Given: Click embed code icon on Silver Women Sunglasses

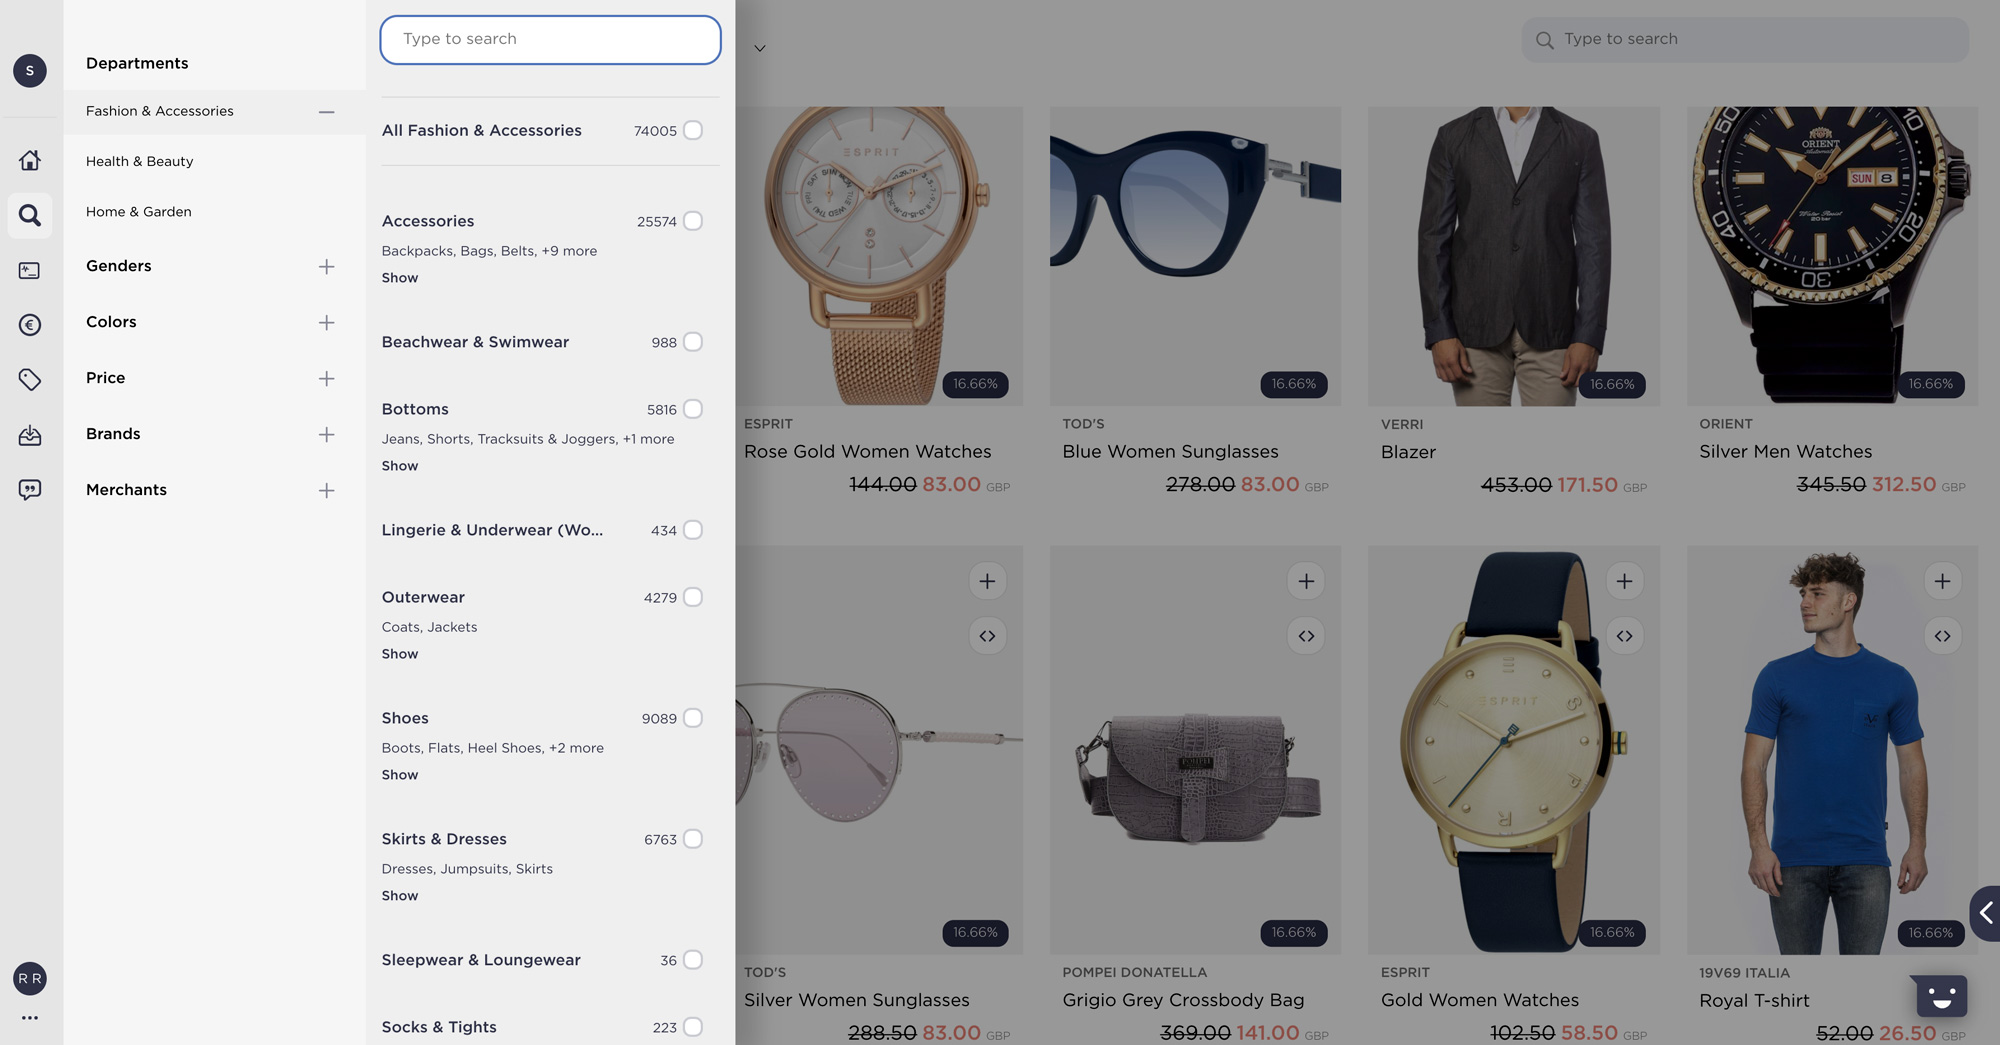Looking at the screenshot, I should tap(987, 636).
